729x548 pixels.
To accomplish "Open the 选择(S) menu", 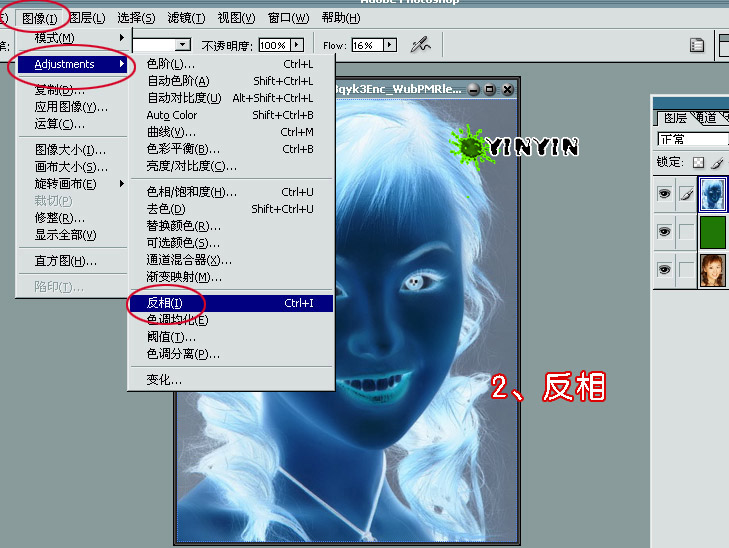I will pyautogui.click(x=136, y=18).
